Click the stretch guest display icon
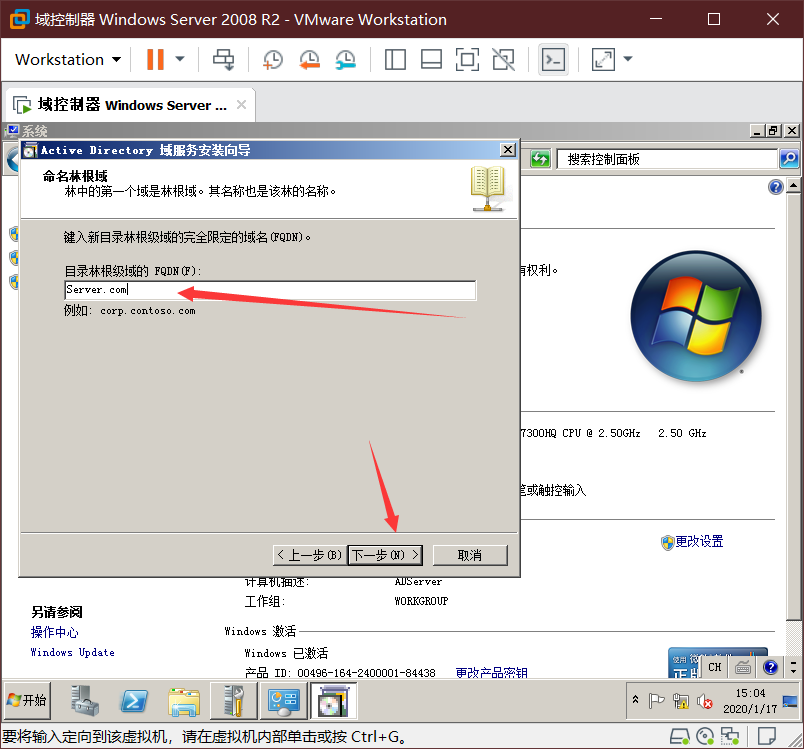 pos(604,59)
